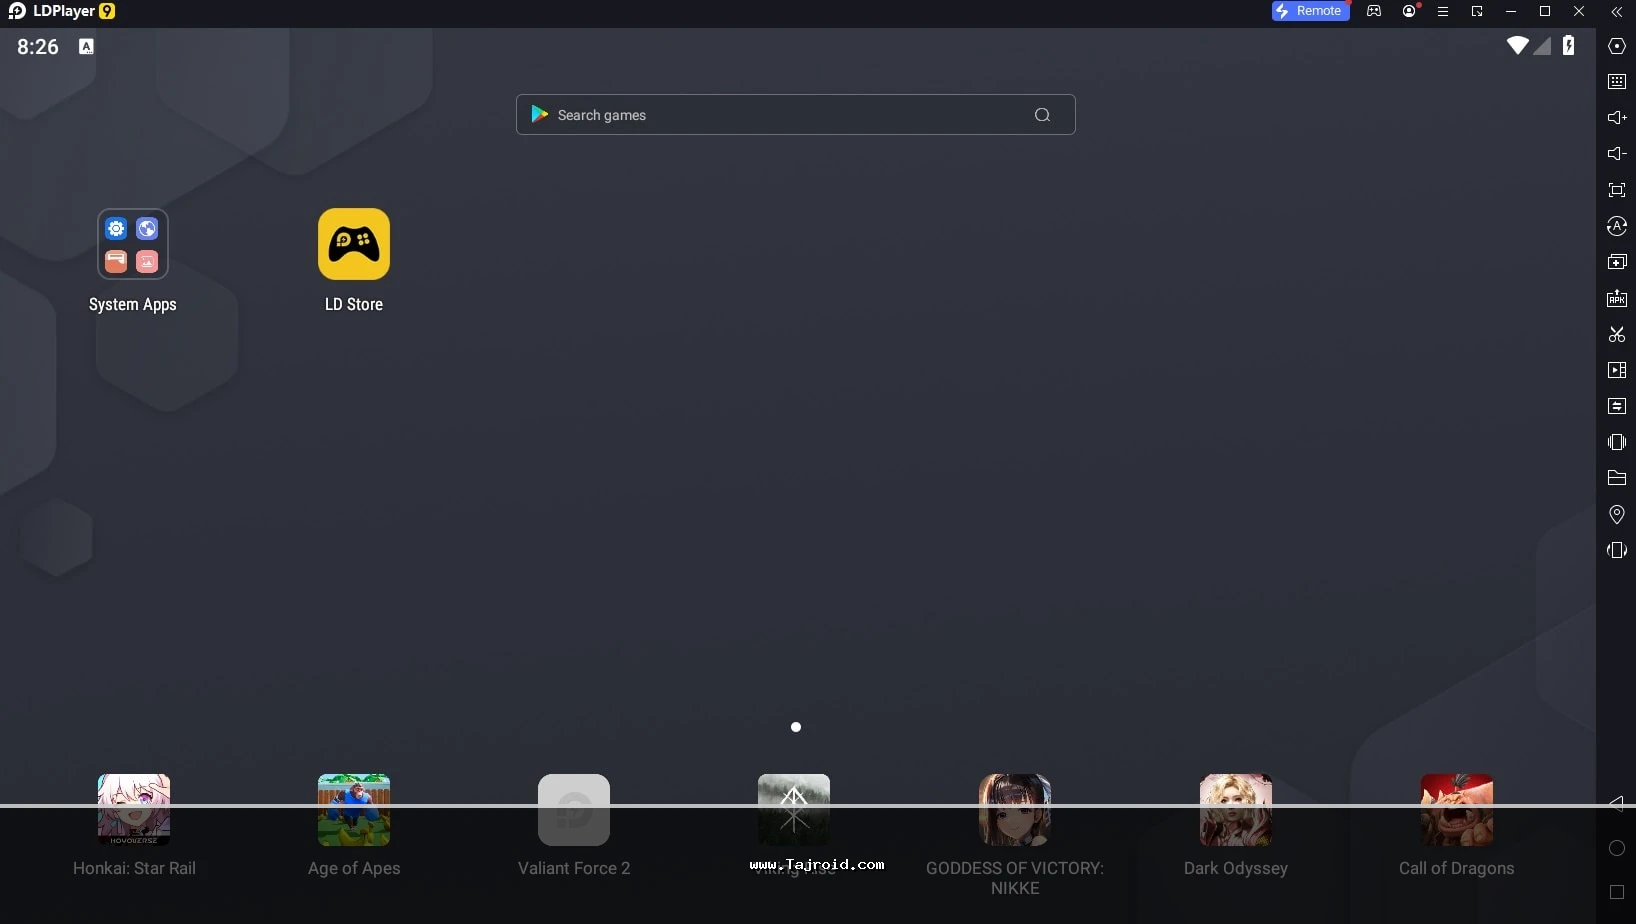Click the shake device icon in sidebar
Viewport: 1636px width, 924px height.
[1616, 442]
